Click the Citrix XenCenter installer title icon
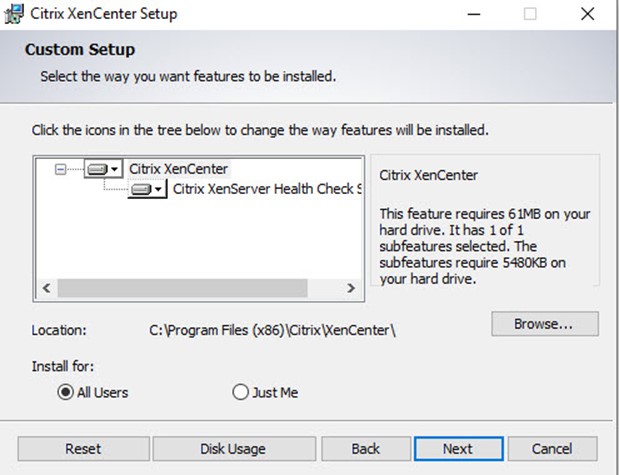 tap(14, 14)
